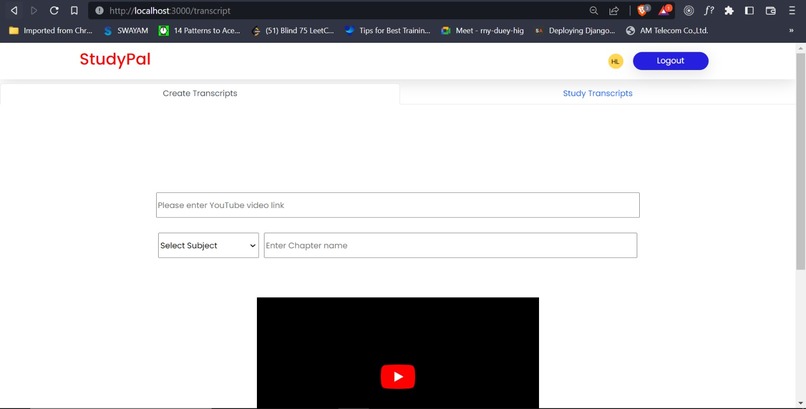806x409 pixels.
Task: Focus the Enter Chapter name field
Action: tap(450, 246)
